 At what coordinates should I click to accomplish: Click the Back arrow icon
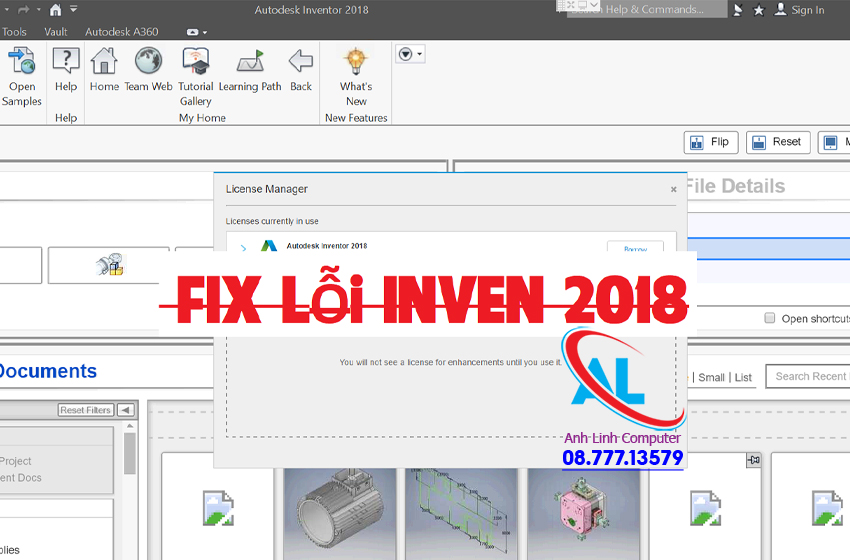301,64
